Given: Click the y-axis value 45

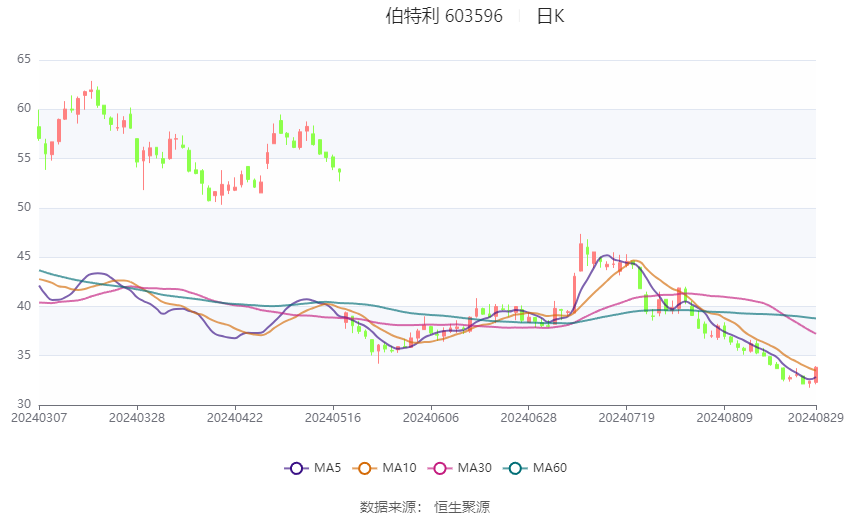Looking at the screenshot, I should click(x=24, y=256).
